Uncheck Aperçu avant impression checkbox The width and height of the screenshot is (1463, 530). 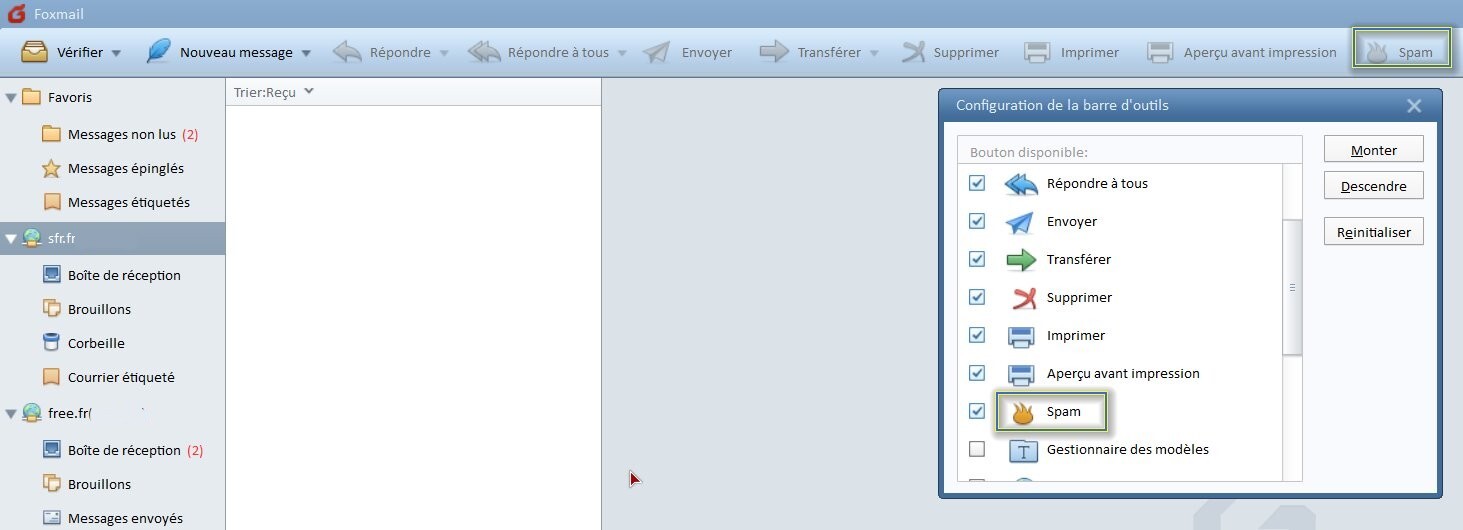[977, 373]
